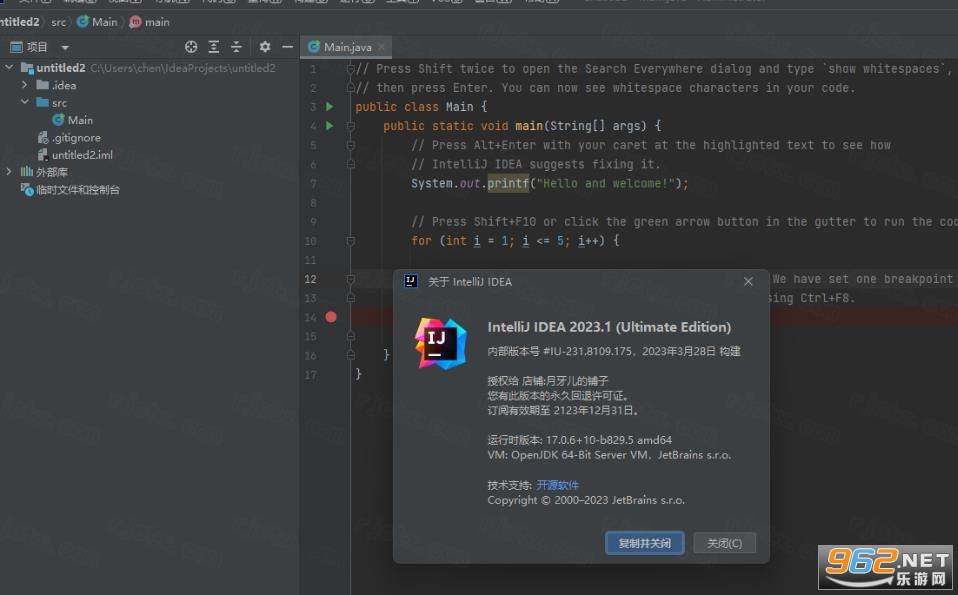This screenshot has height=595, width=958.
Task: Click the Collapse All icon in project panel
Action: pyautogui.click(x=236, y=46)
